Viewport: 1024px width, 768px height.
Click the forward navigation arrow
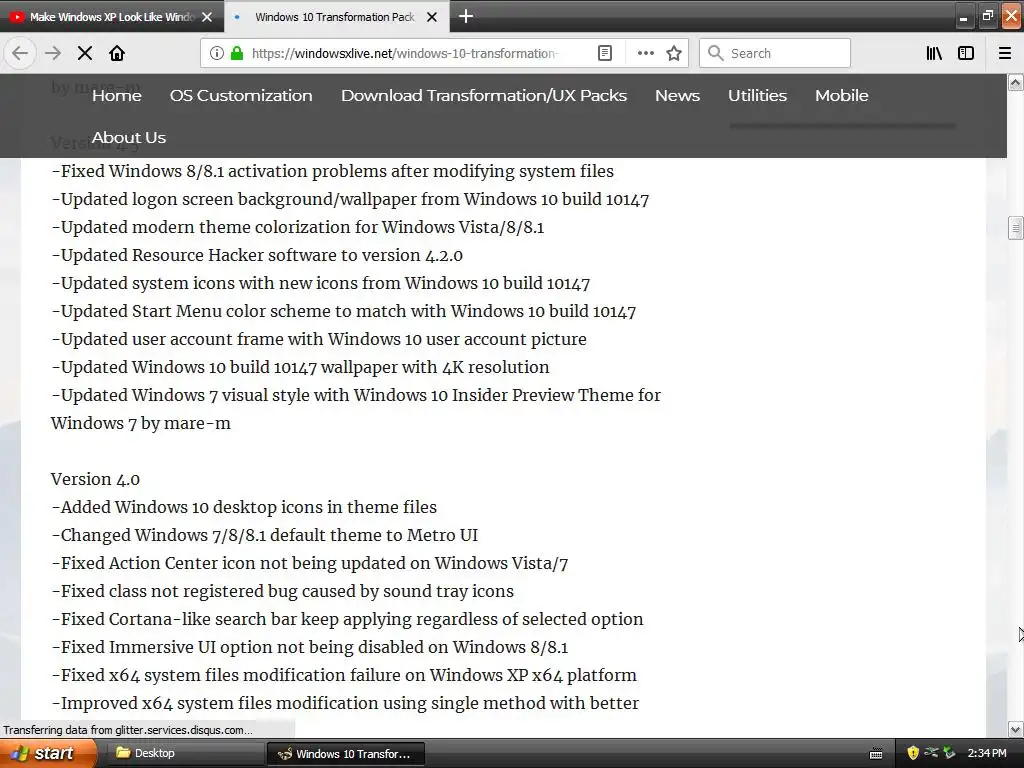tap(53, 53)
